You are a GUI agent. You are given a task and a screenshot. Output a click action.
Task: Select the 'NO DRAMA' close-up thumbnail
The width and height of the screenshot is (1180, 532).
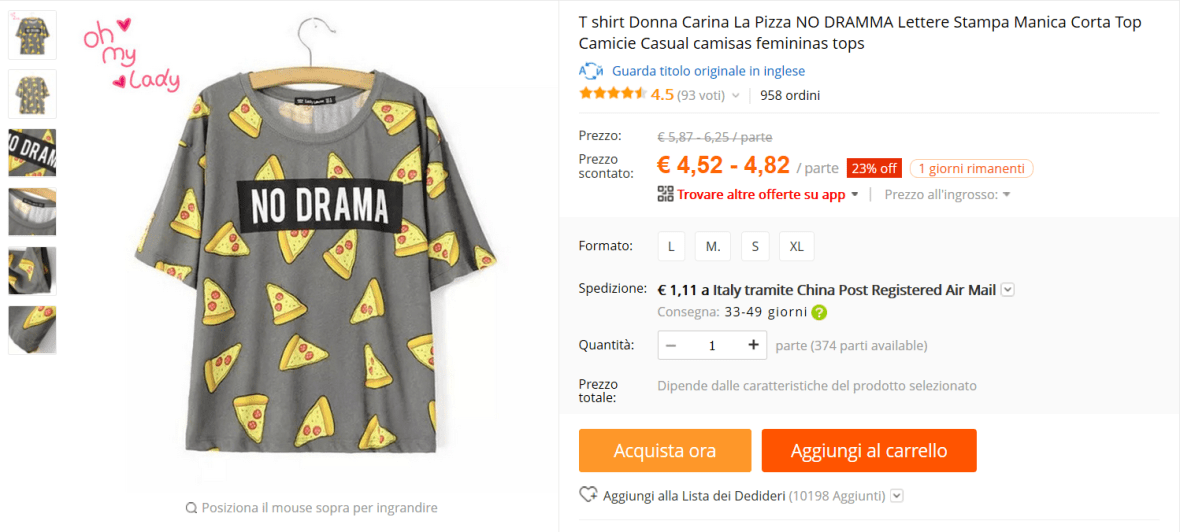pyautogui.click(x=32, y=153)
